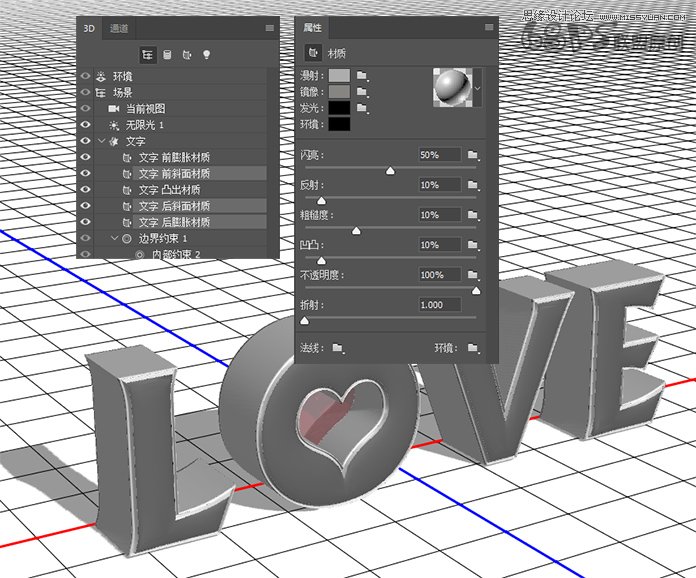This screenshot has height=578, width=696.
Task: Open the 凹凸 texture folder menu
Action: click(x=473, y=245)
